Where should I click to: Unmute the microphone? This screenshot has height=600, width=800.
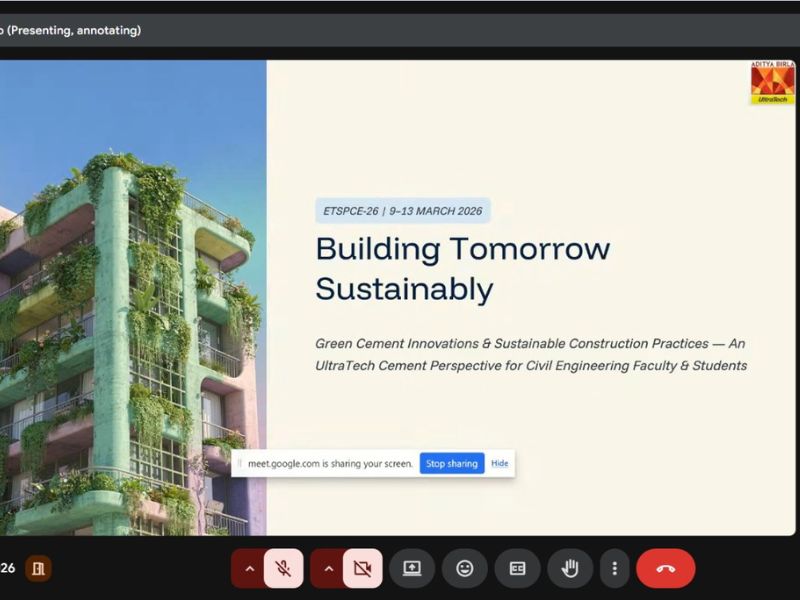coord(284,569)
